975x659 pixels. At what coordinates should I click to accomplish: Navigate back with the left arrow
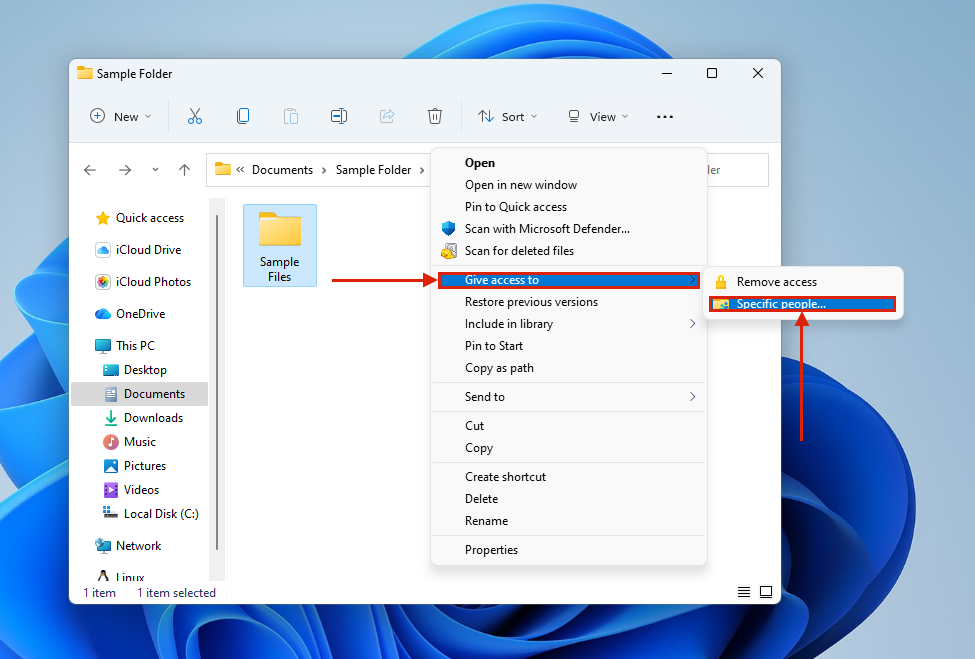coord(90,170)
